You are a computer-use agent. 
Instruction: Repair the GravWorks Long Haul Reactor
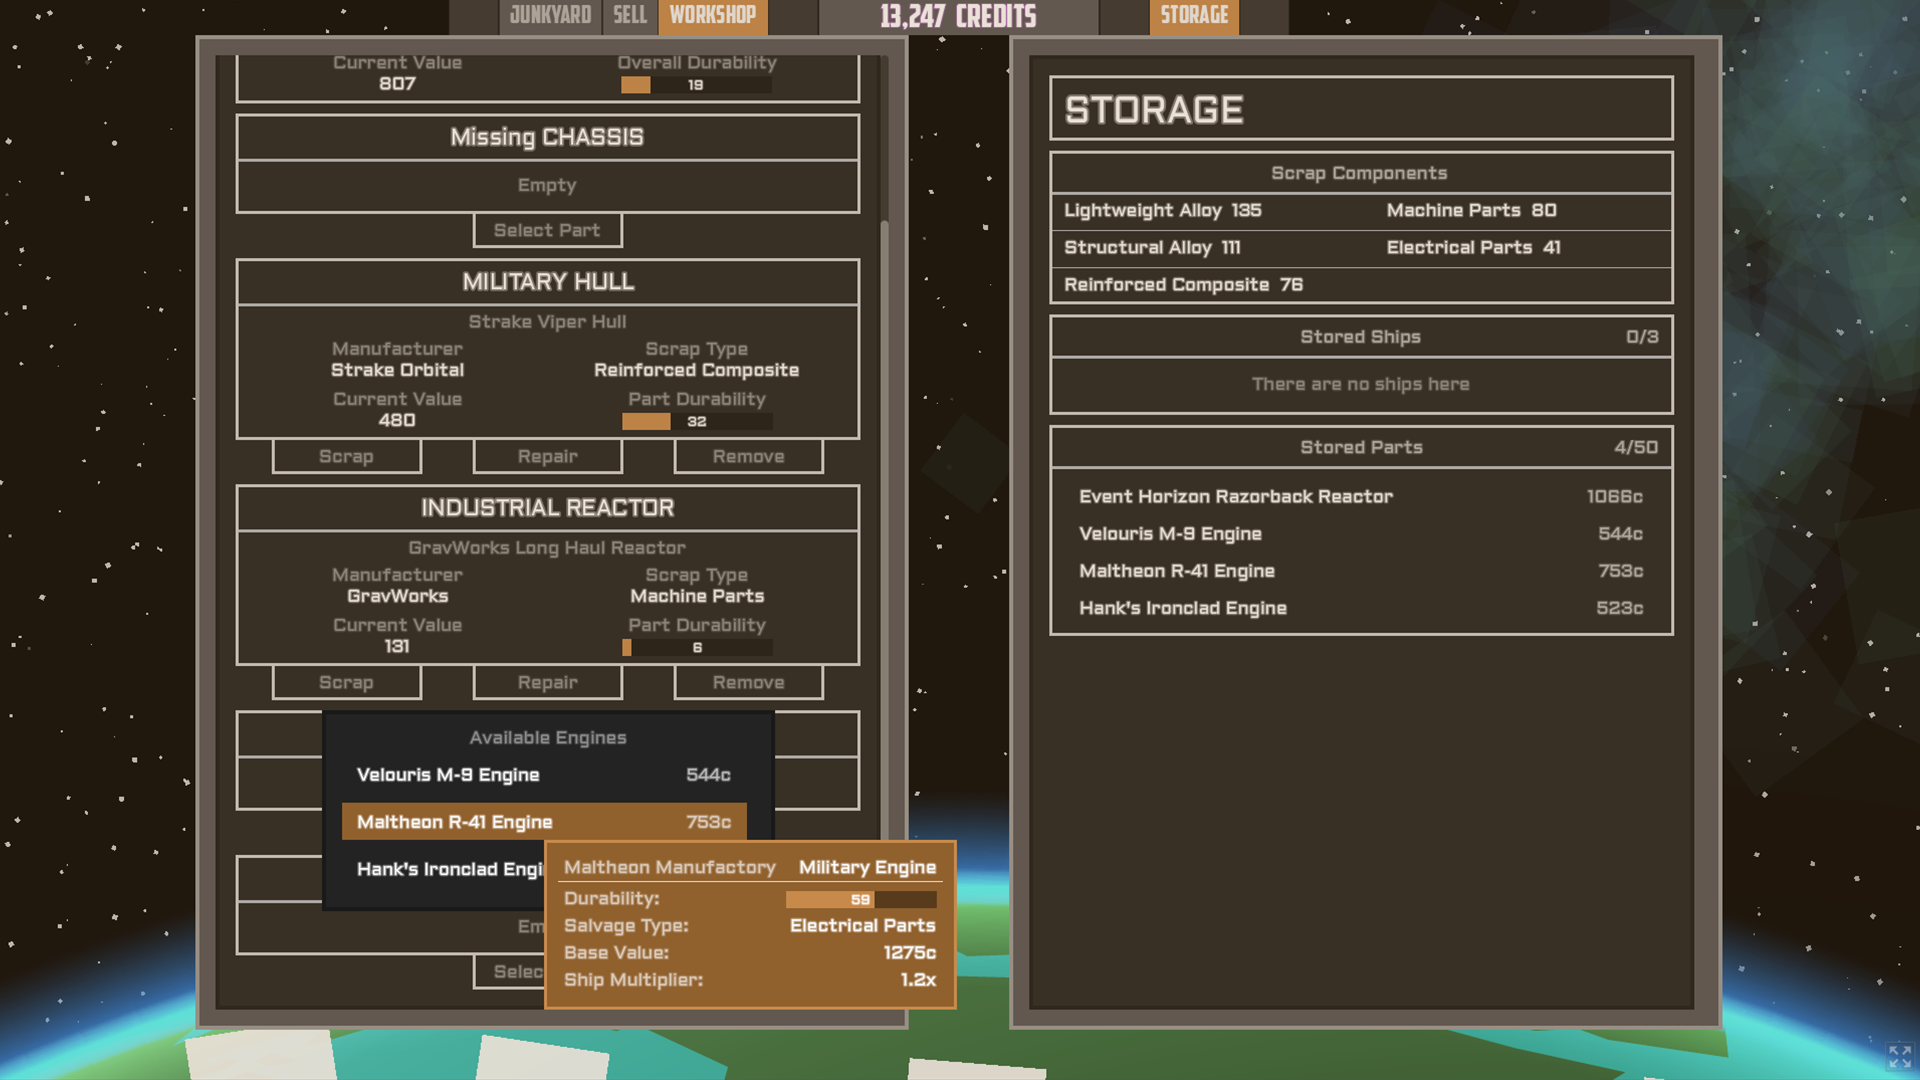pyautogui.click(x=547, y=682)
